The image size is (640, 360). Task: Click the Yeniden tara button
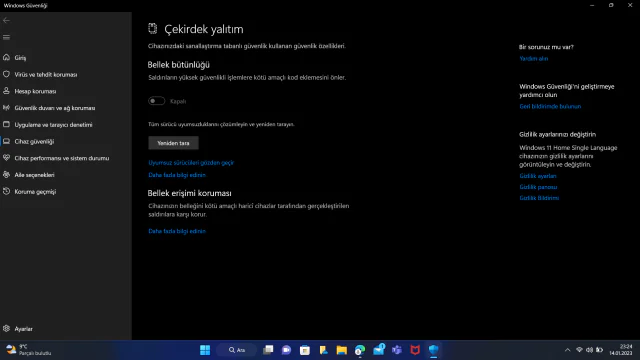point(173,143)
